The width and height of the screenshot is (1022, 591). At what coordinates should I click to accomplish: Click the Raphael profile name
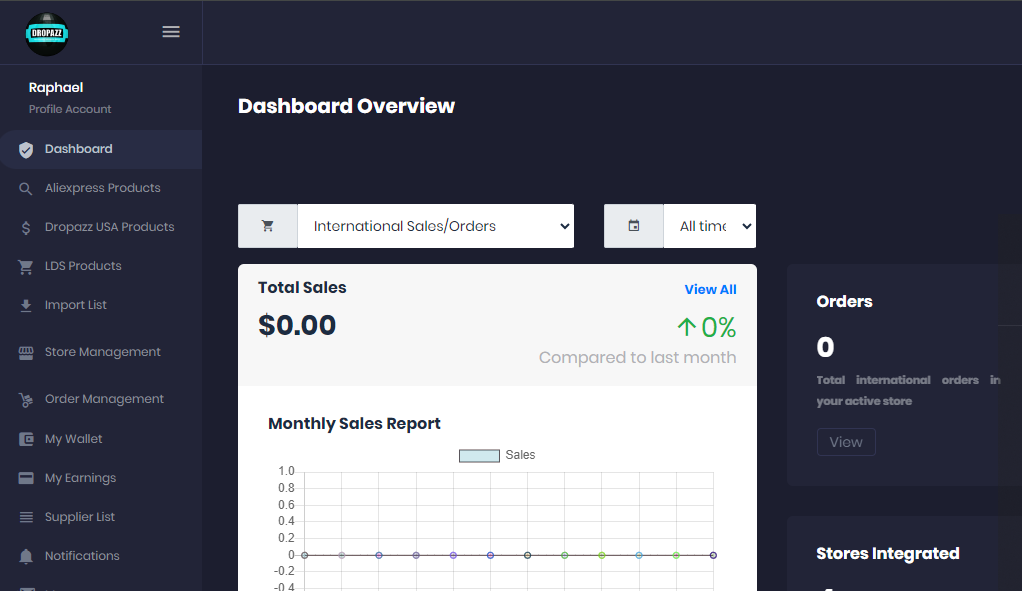(x=56, y=88)
